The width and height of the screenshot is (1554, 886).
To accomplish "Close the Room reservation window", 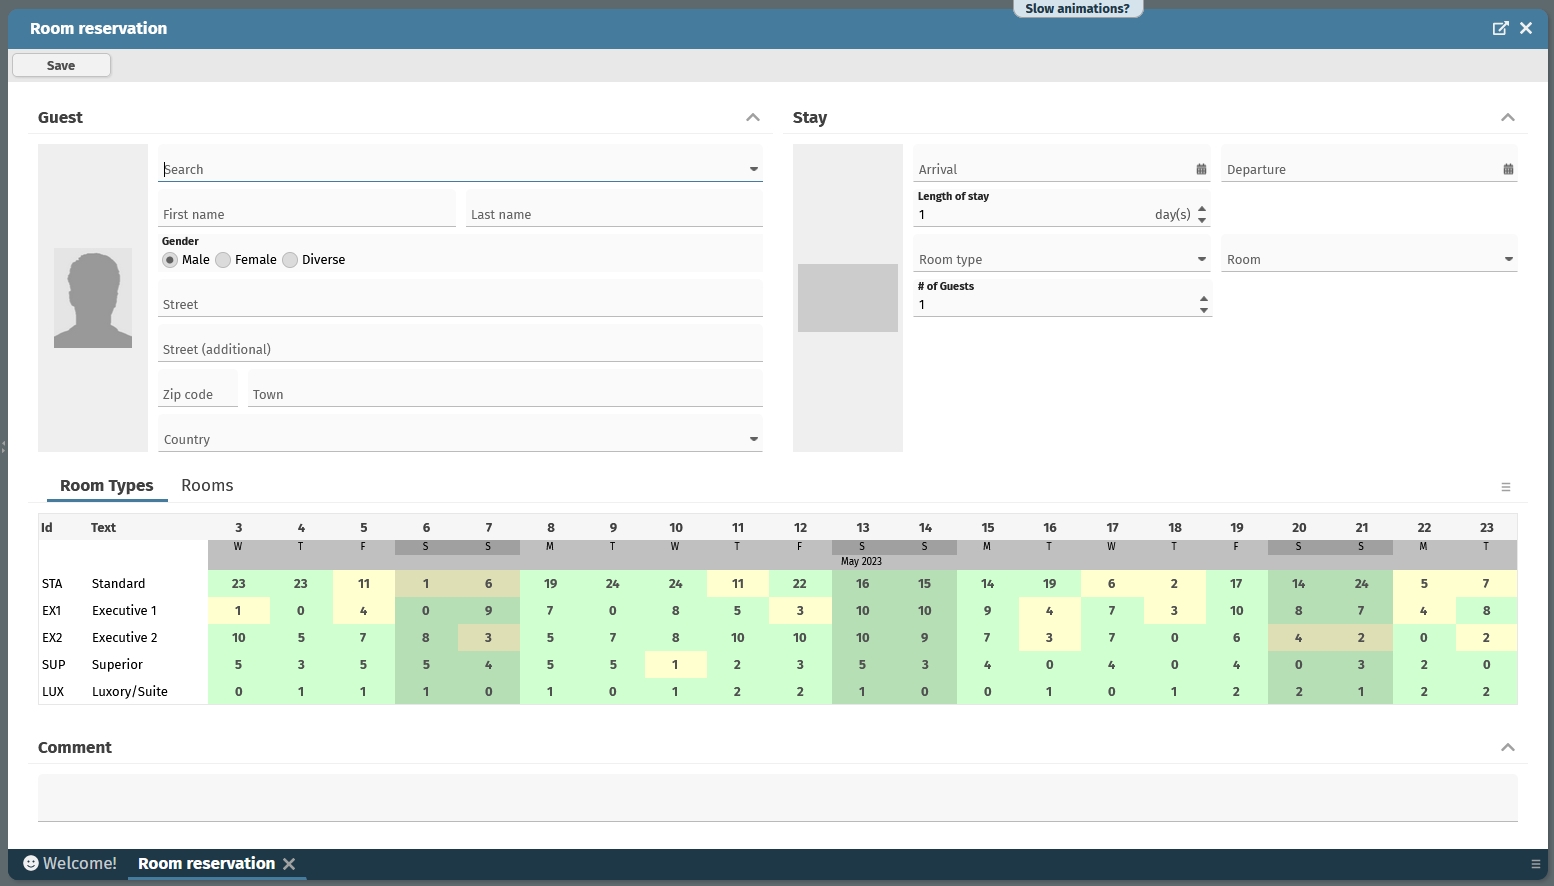I will (x=1526, y=28).
